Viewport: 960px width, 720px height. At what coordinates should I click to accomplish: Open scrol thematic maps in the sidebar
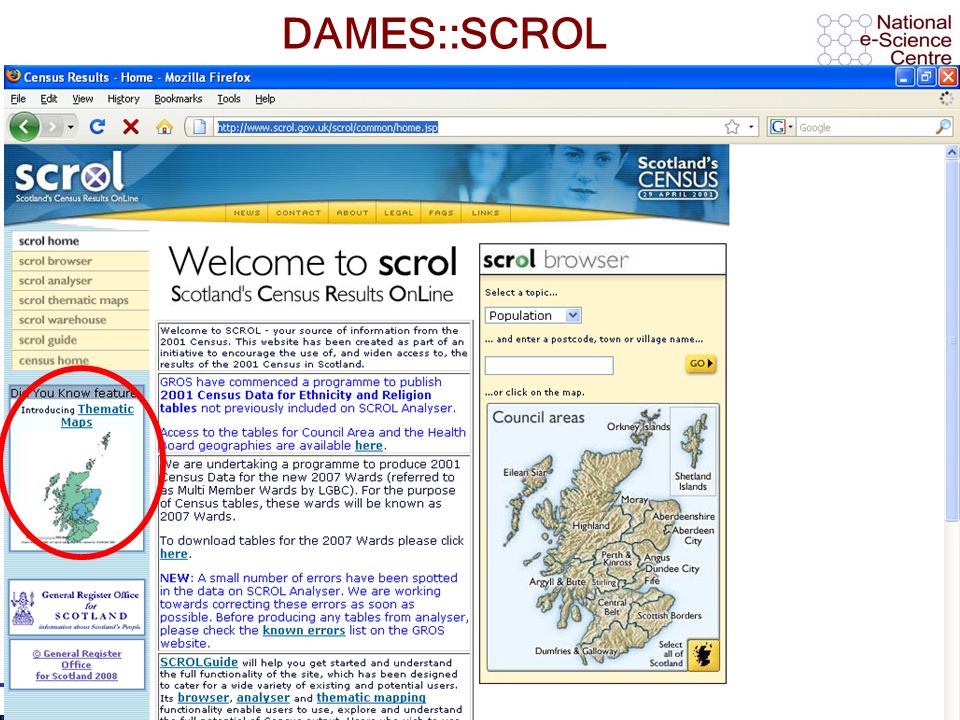(80, 300)
